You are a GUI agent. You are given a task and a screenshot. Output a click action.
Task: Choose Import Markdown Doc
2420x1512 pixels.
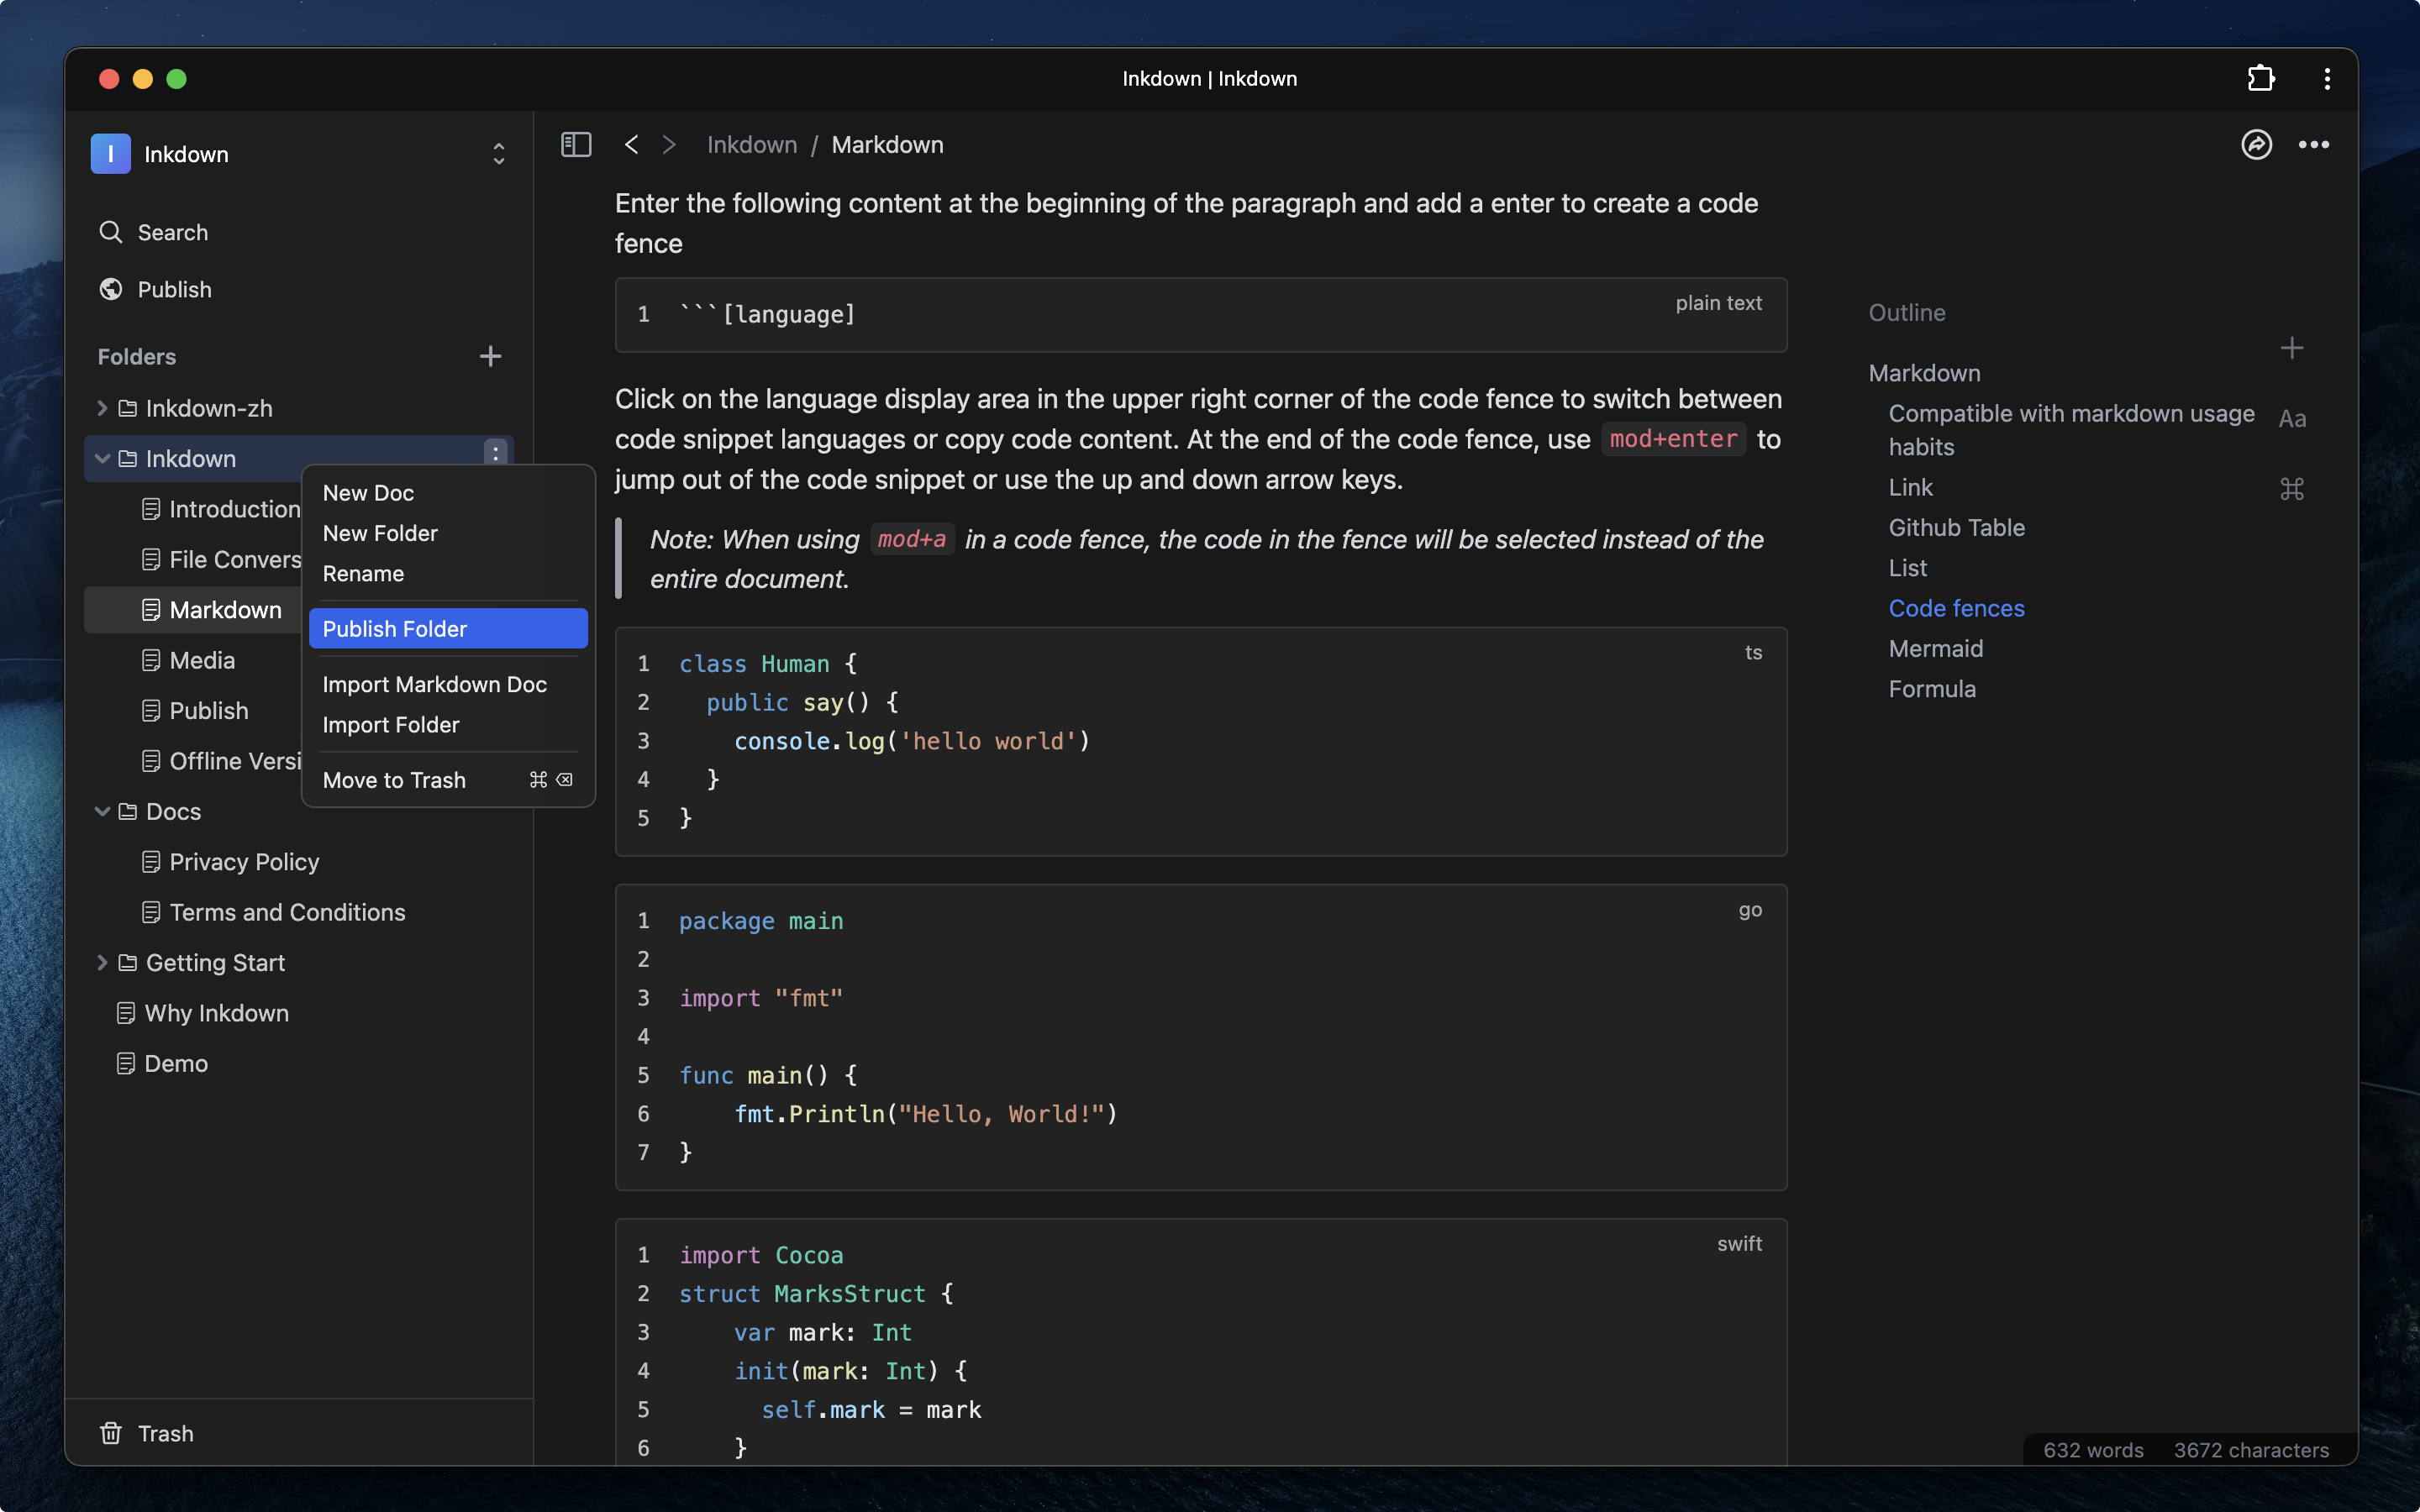coord(448,684)
